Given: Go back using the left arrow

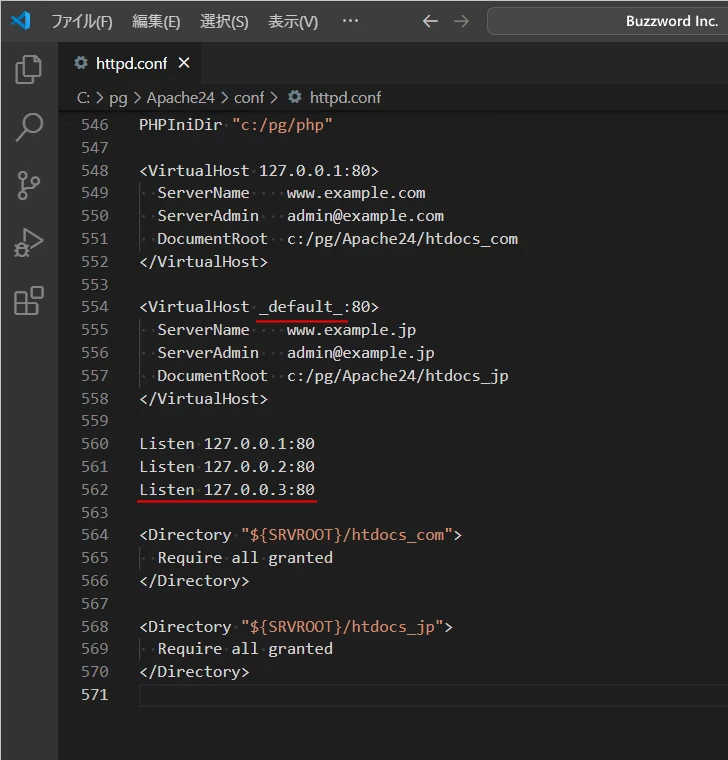Looking at the screenshot, I should point(430,21).
